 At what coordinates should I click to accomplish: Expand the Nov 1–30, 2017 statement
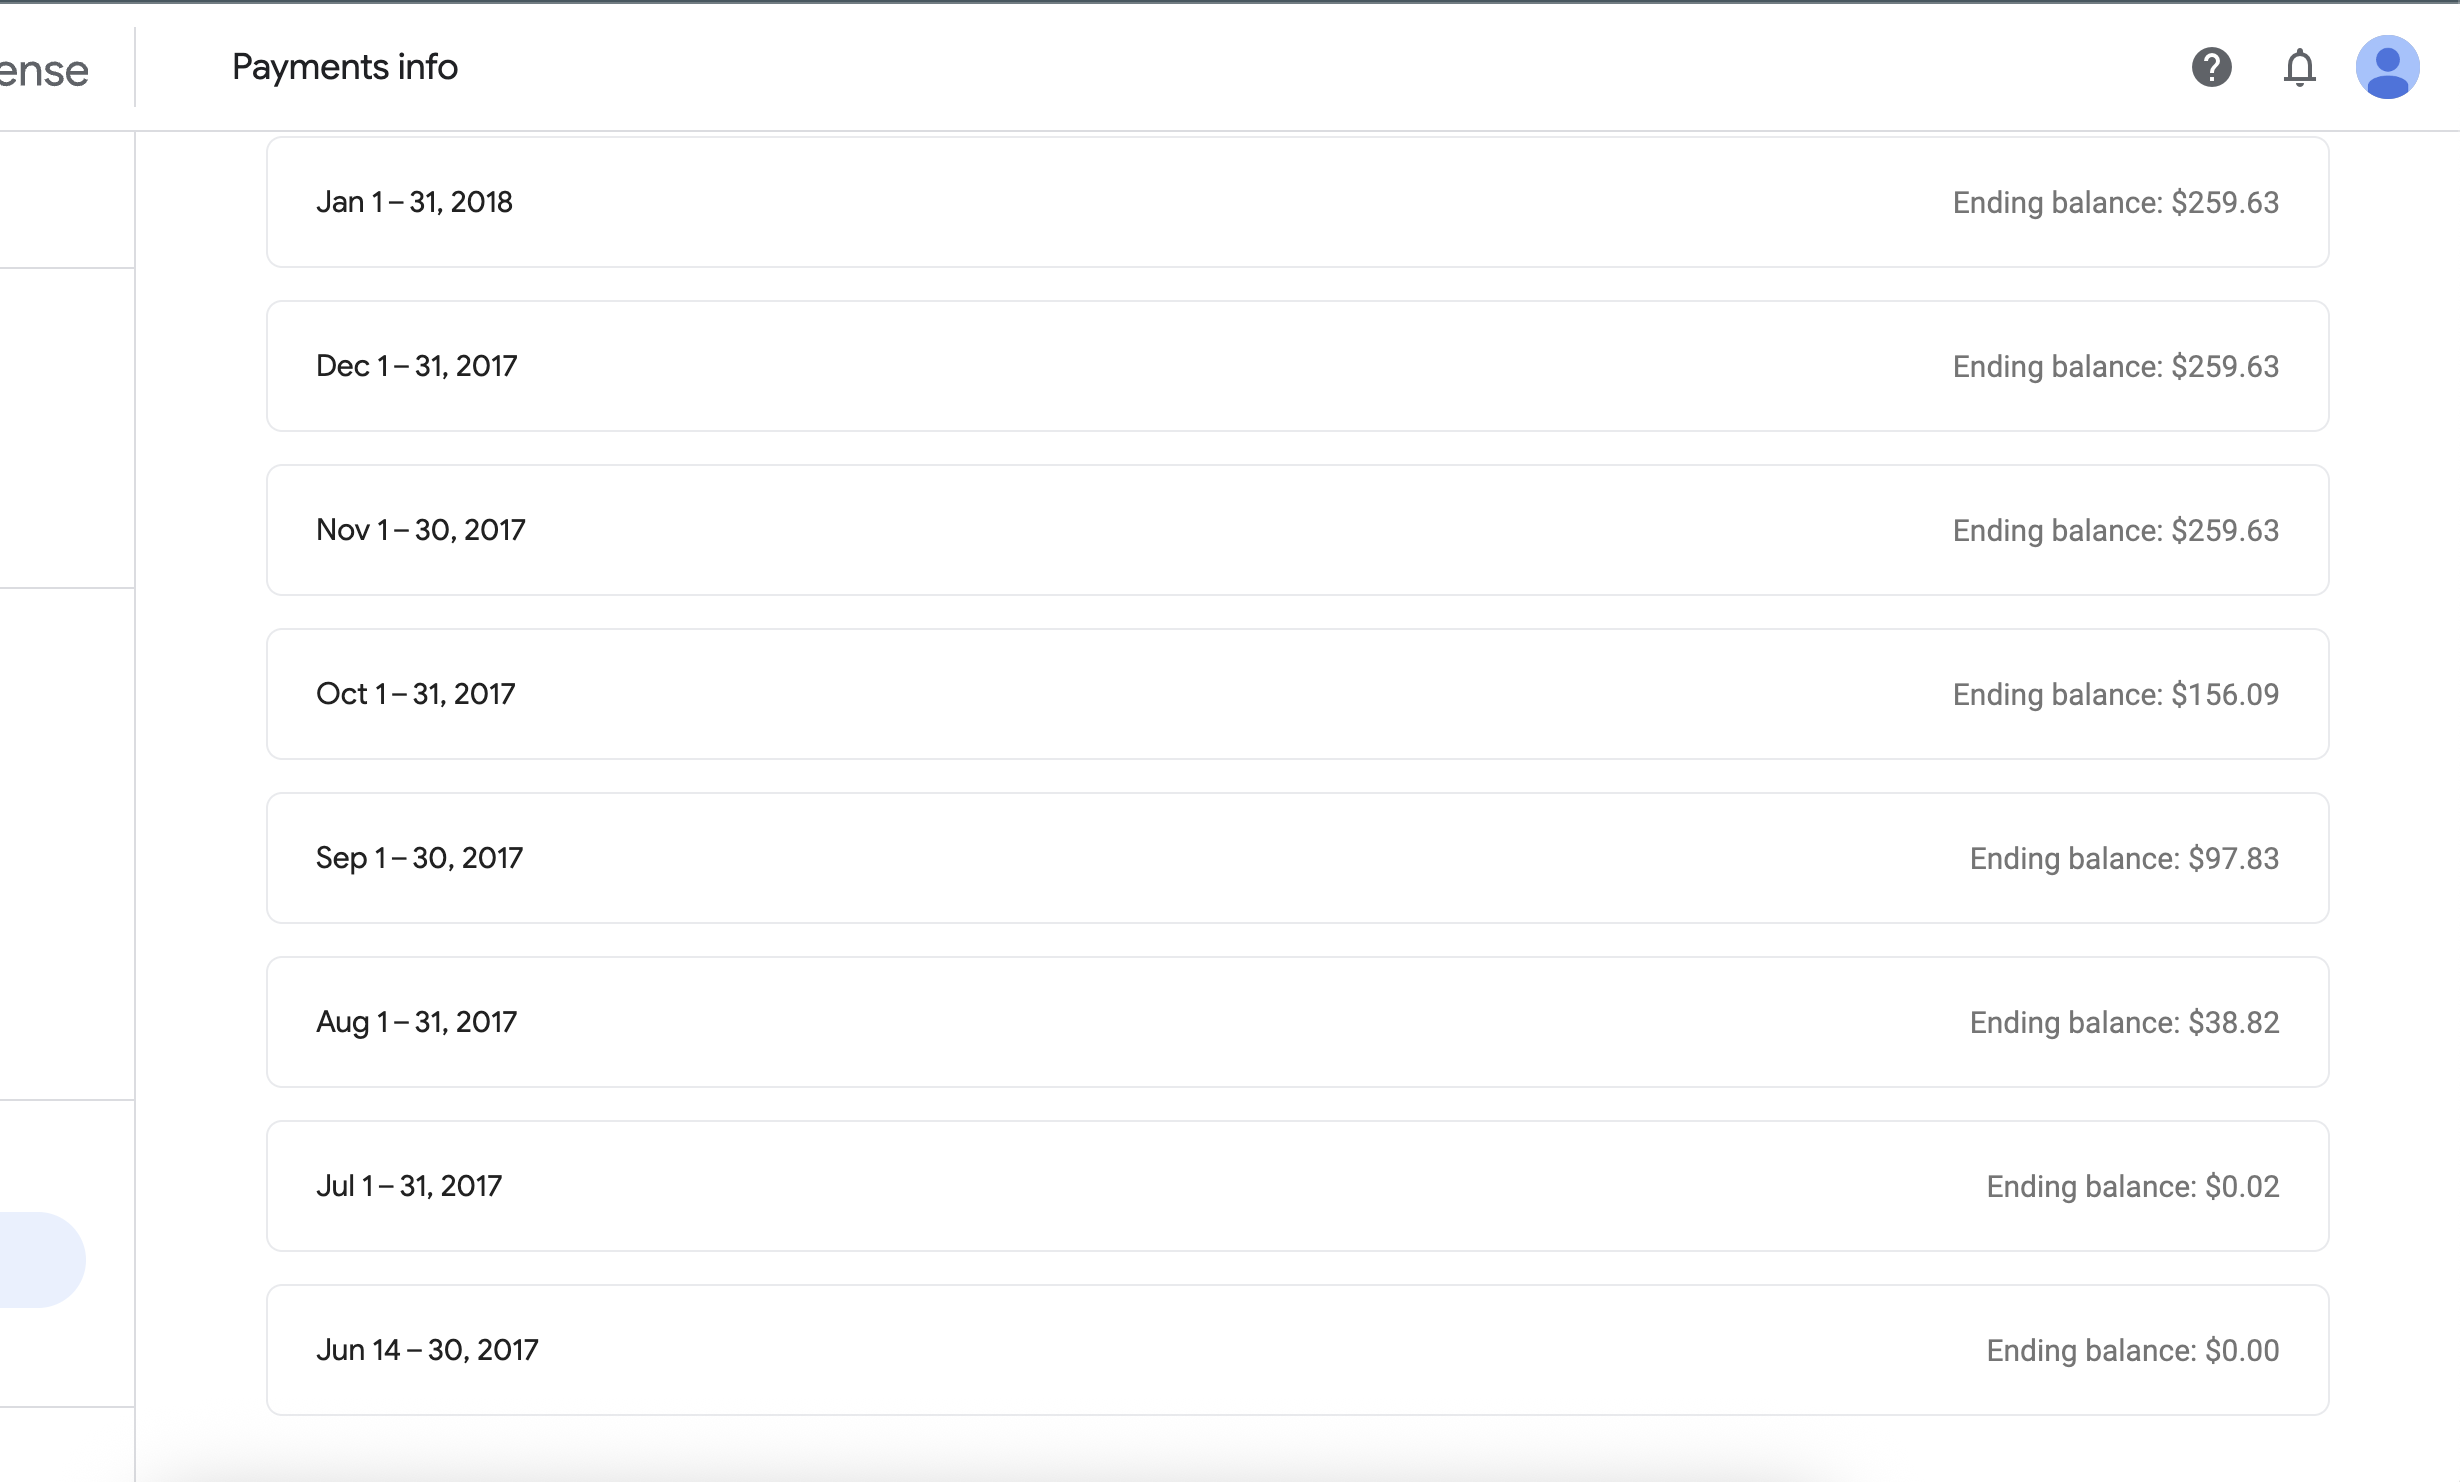(x=1297, y=530)
